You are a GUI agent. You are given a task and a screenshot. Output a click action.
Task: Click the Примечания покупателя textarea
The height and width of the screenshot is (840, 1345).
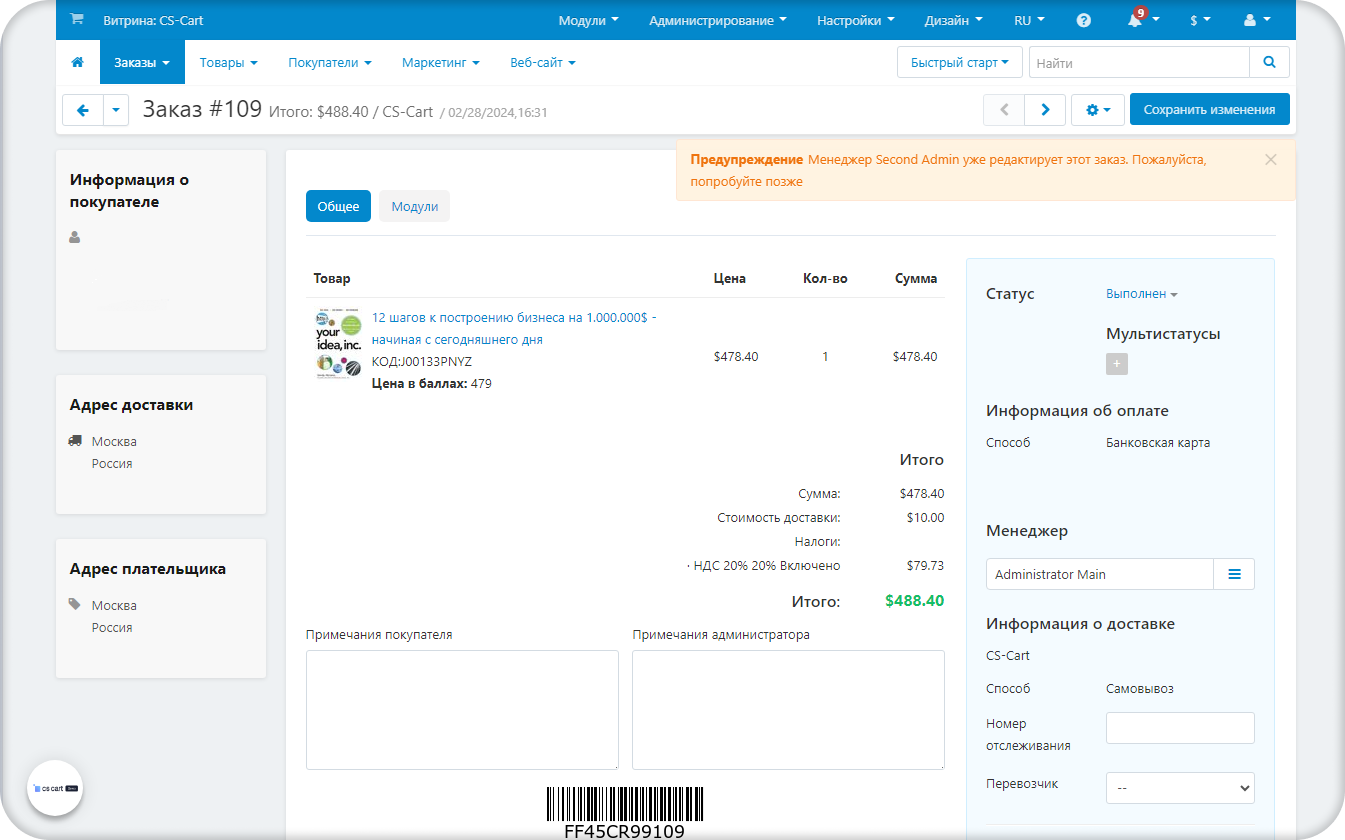coord(462,710)
